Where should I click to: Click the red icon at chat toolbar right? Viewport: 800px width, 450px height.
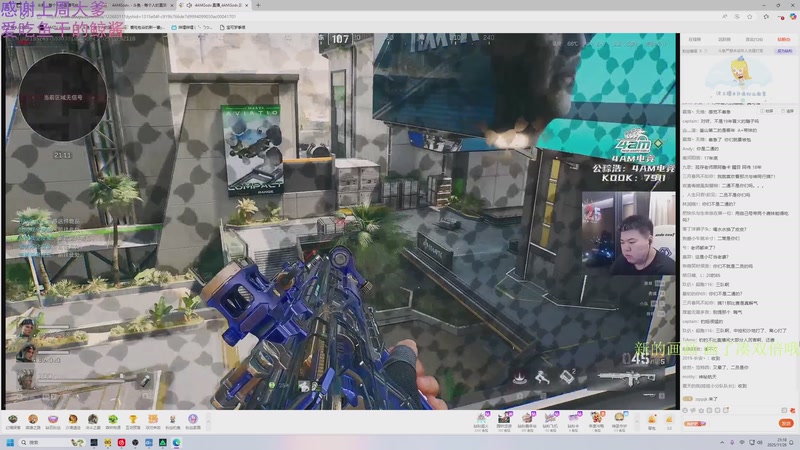pyautogui.click(x=792, y=410)
